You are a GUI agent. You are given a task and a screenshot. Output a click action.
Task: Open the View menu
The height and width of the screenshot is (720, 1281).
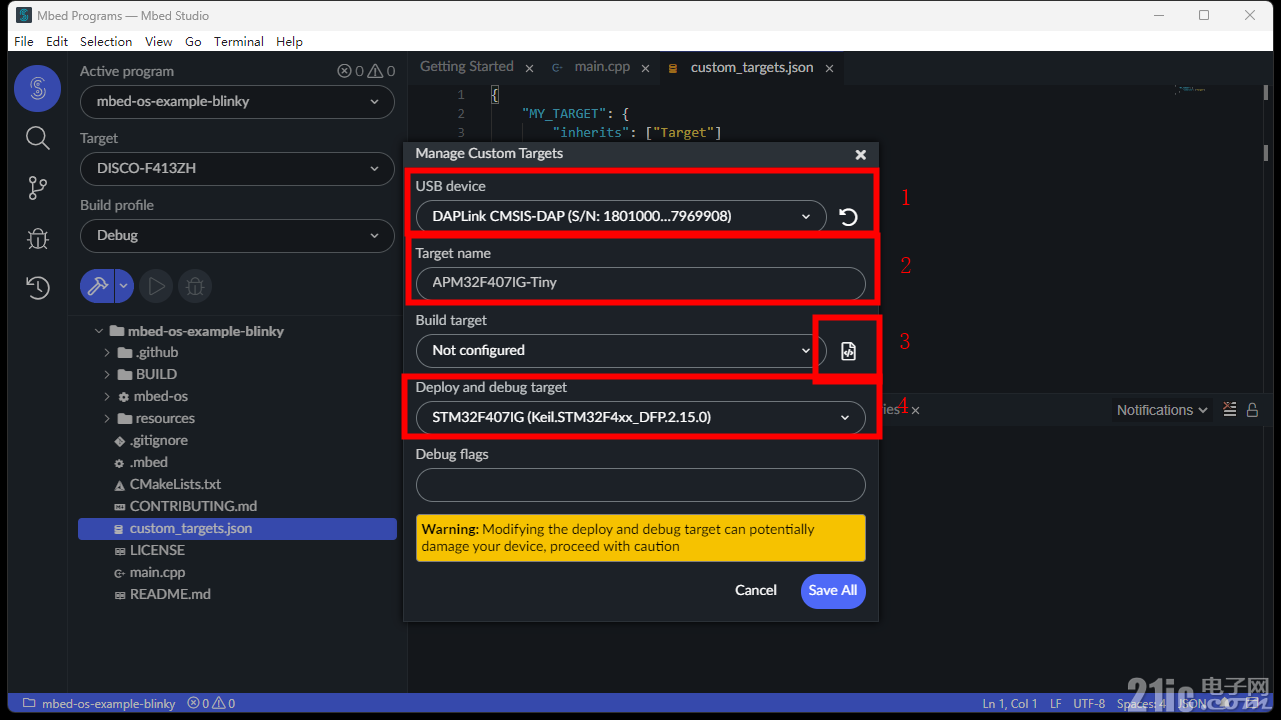tap(159, 41)
